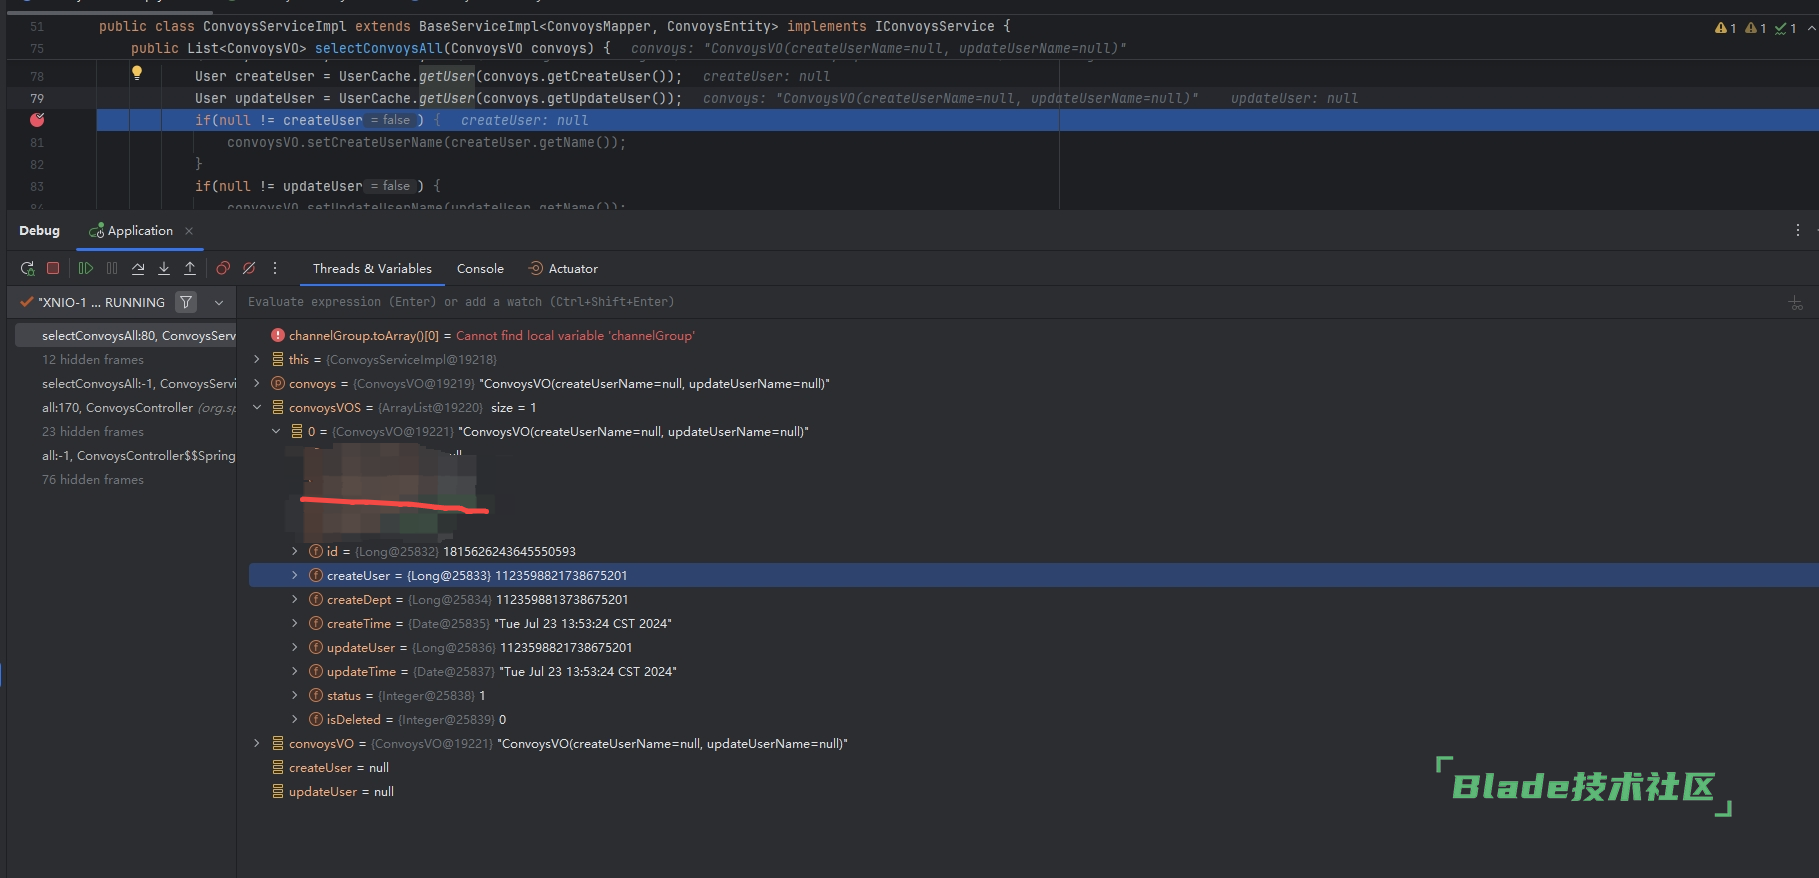Switch to the Console tab
1819x878 pixels.
480,269
